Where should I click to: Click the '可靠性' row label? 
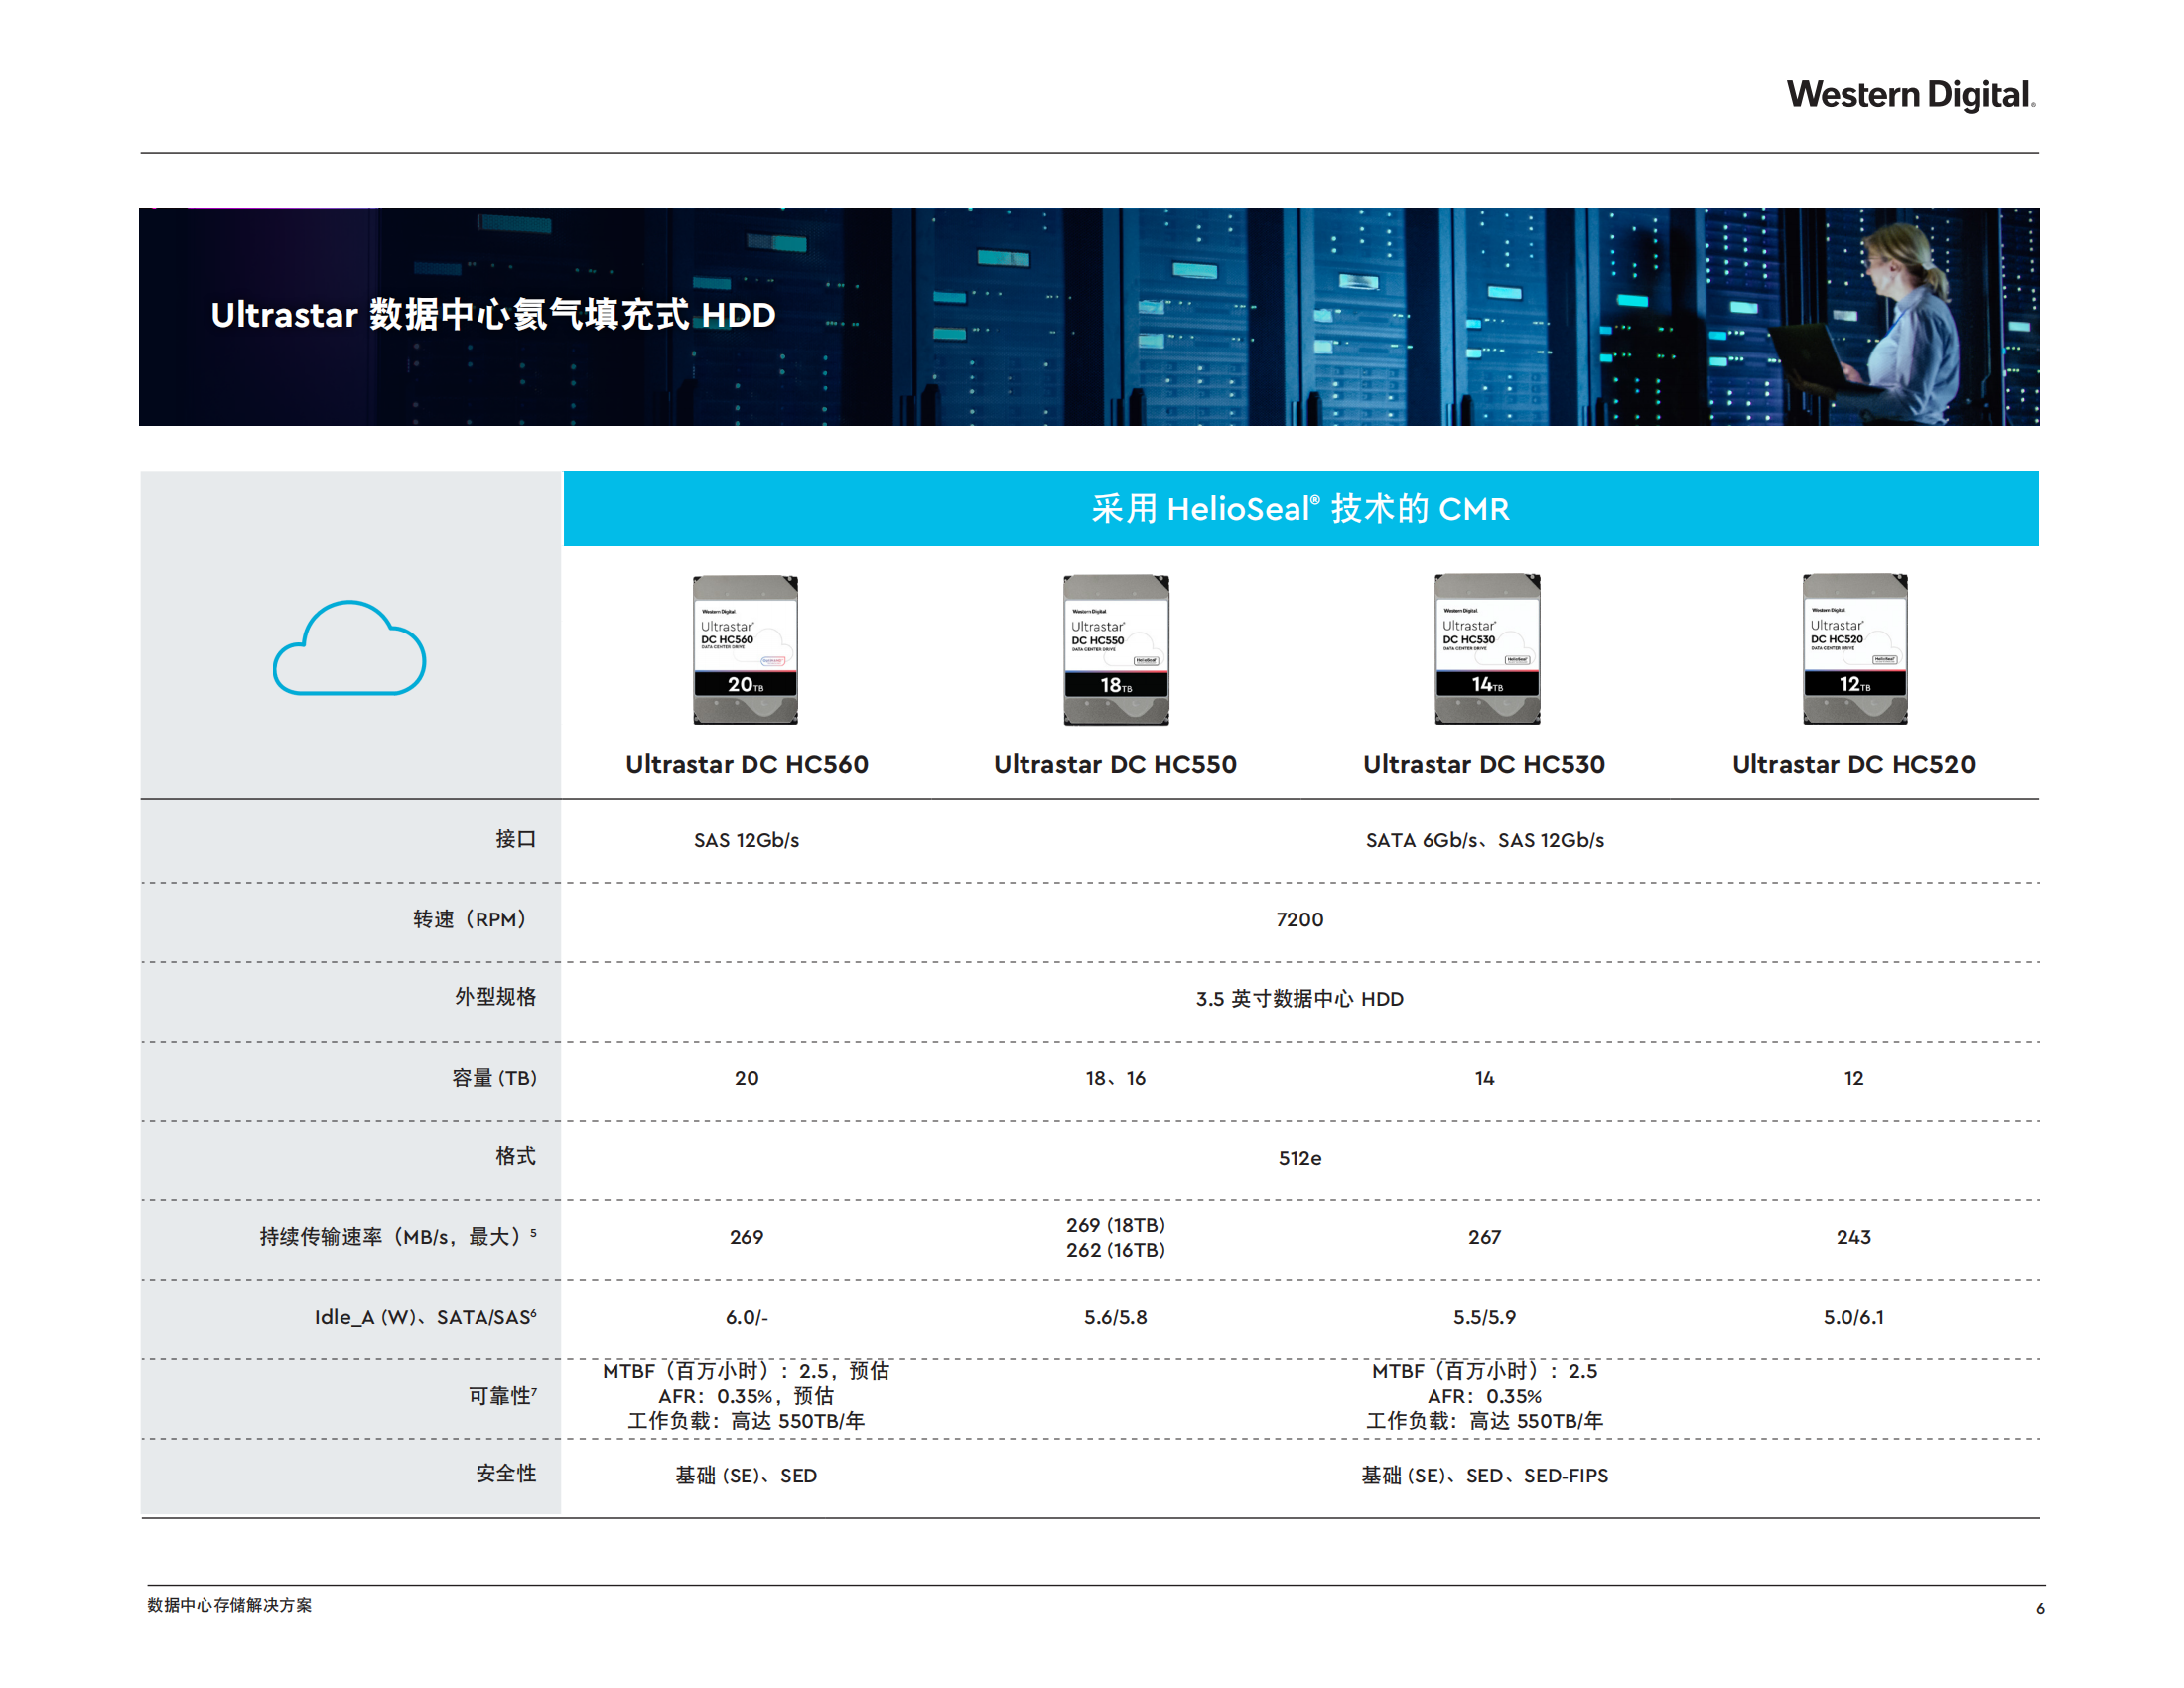click(503, 1395)
